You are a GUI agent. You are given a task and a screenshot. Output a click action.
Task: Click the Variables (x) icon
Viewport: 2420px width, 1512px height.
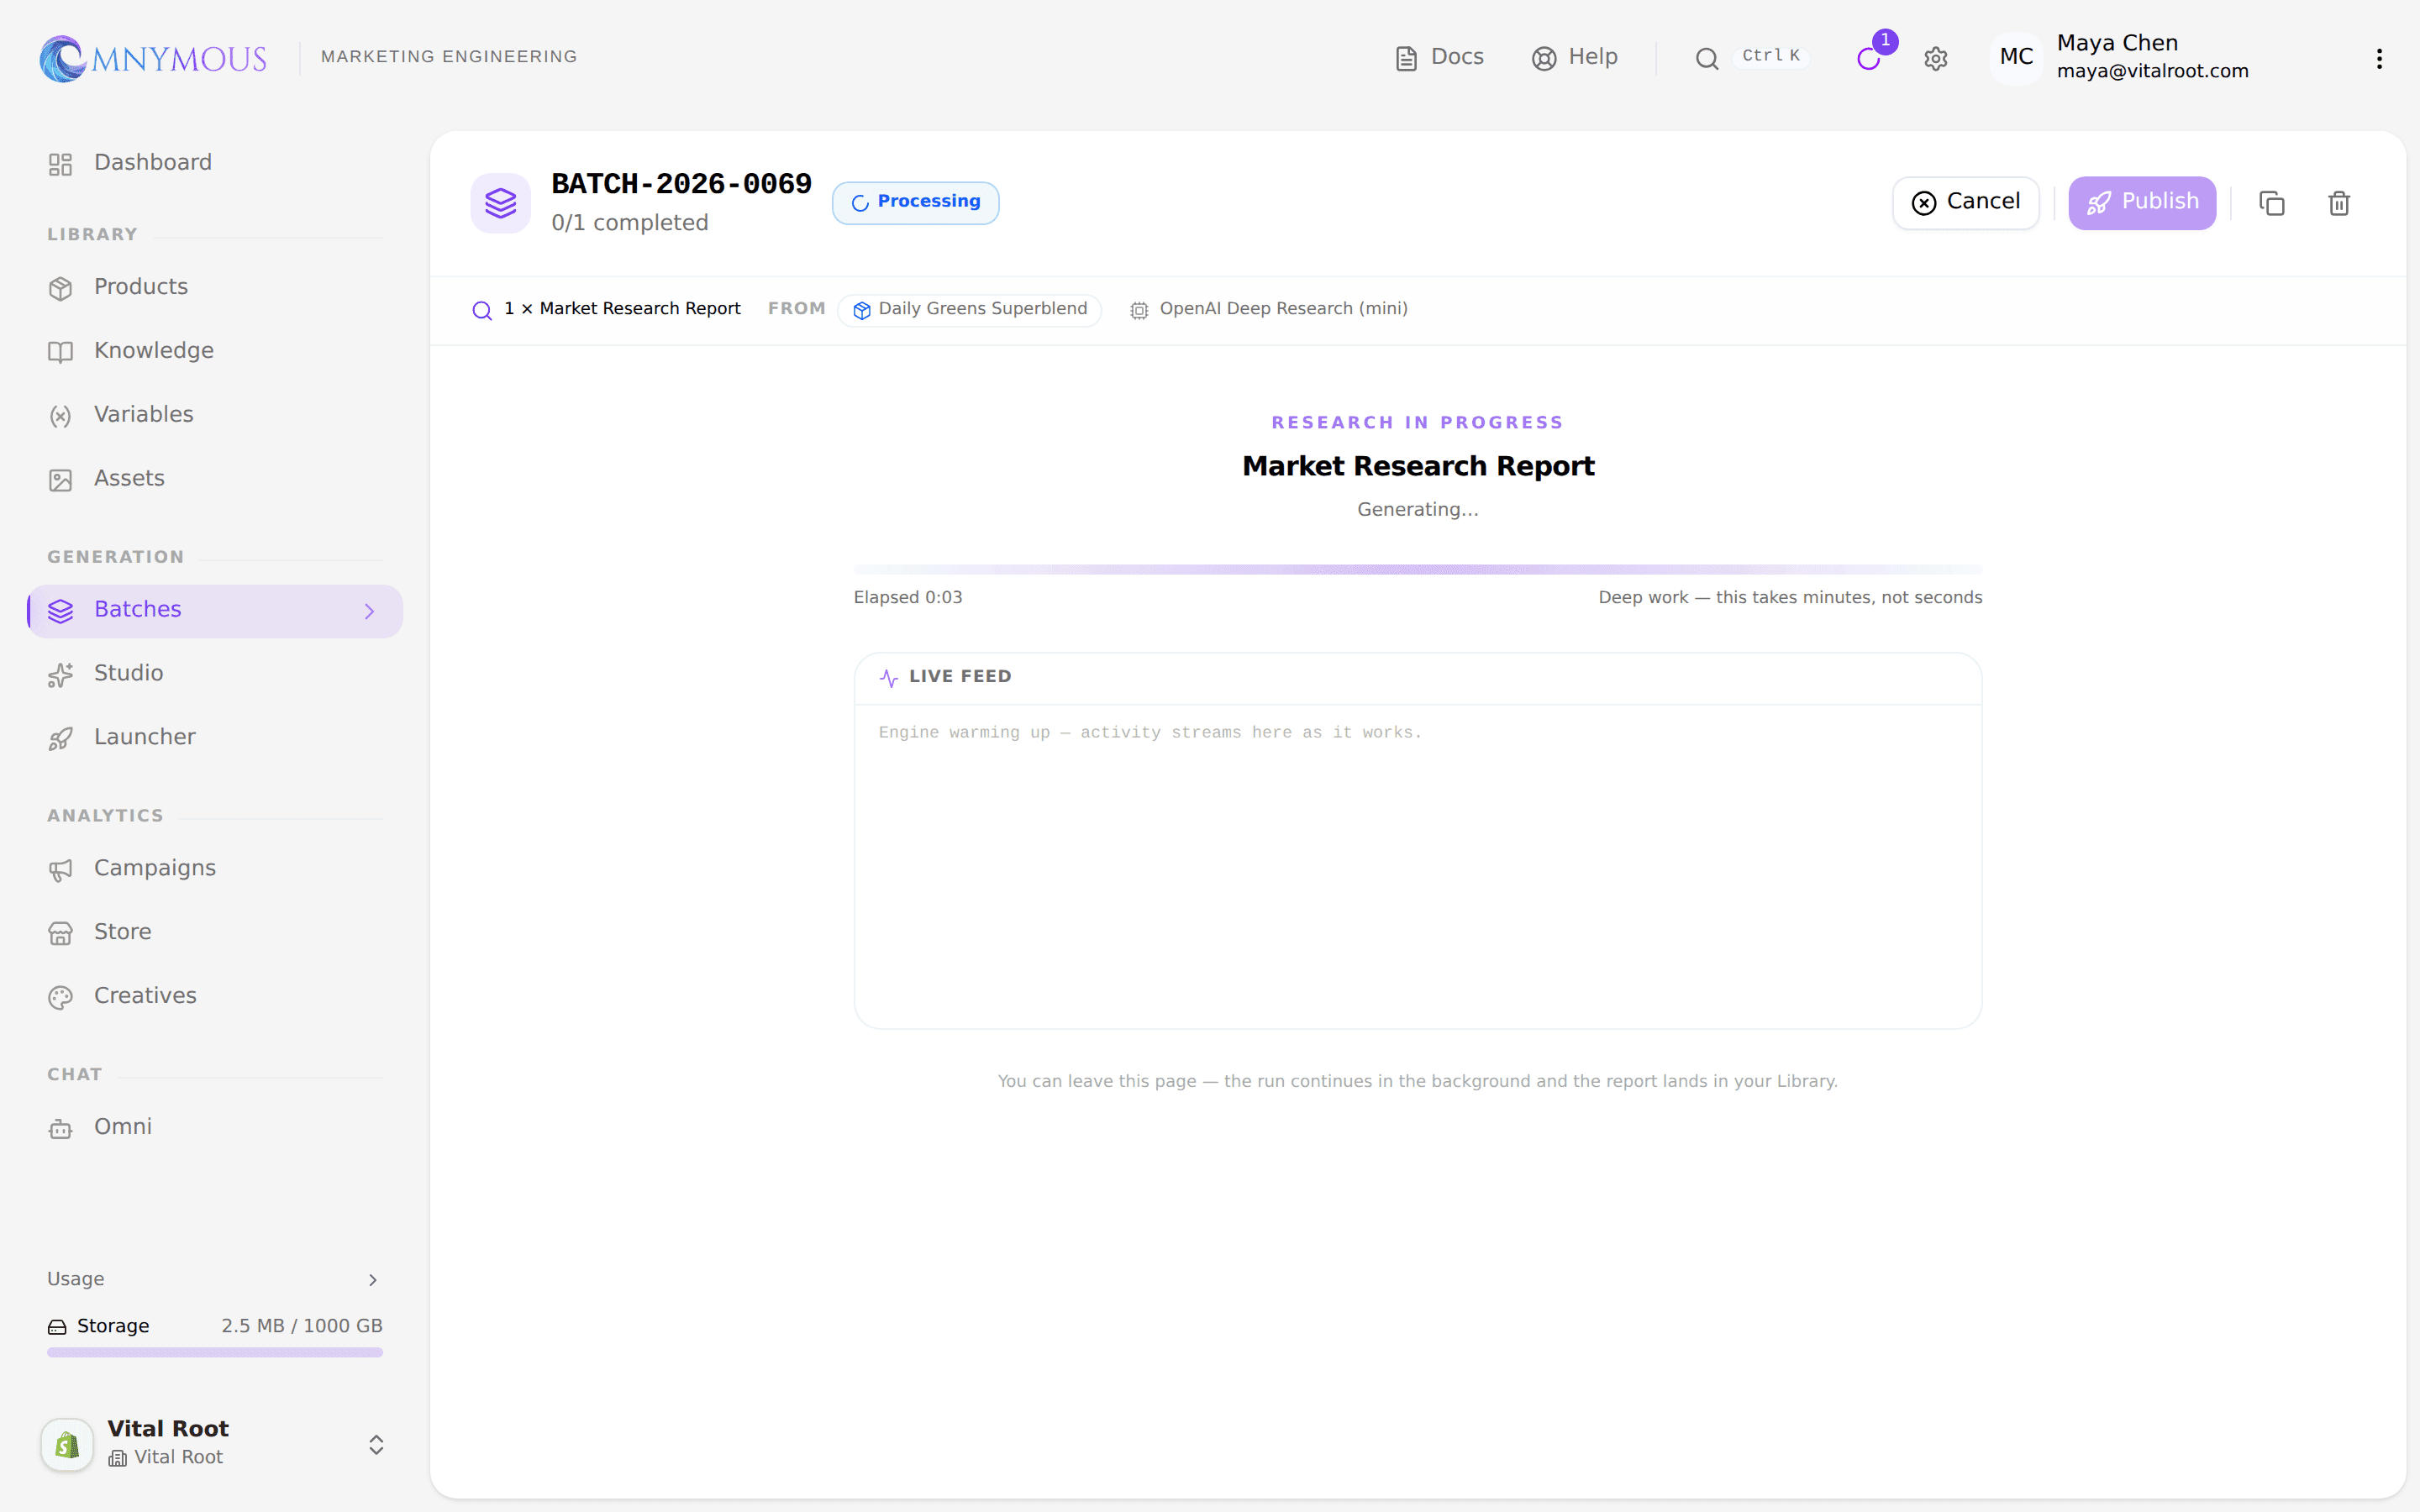coord(61,417)
